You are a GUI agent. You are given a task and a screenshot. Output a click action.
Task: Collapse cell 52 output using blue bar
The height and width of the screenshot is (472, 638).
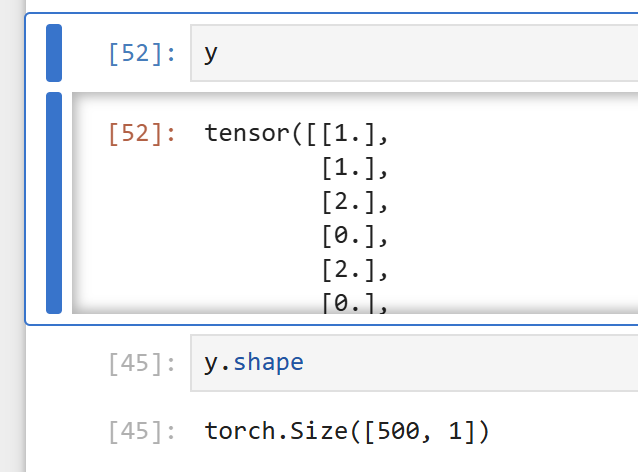click(54, 203)
